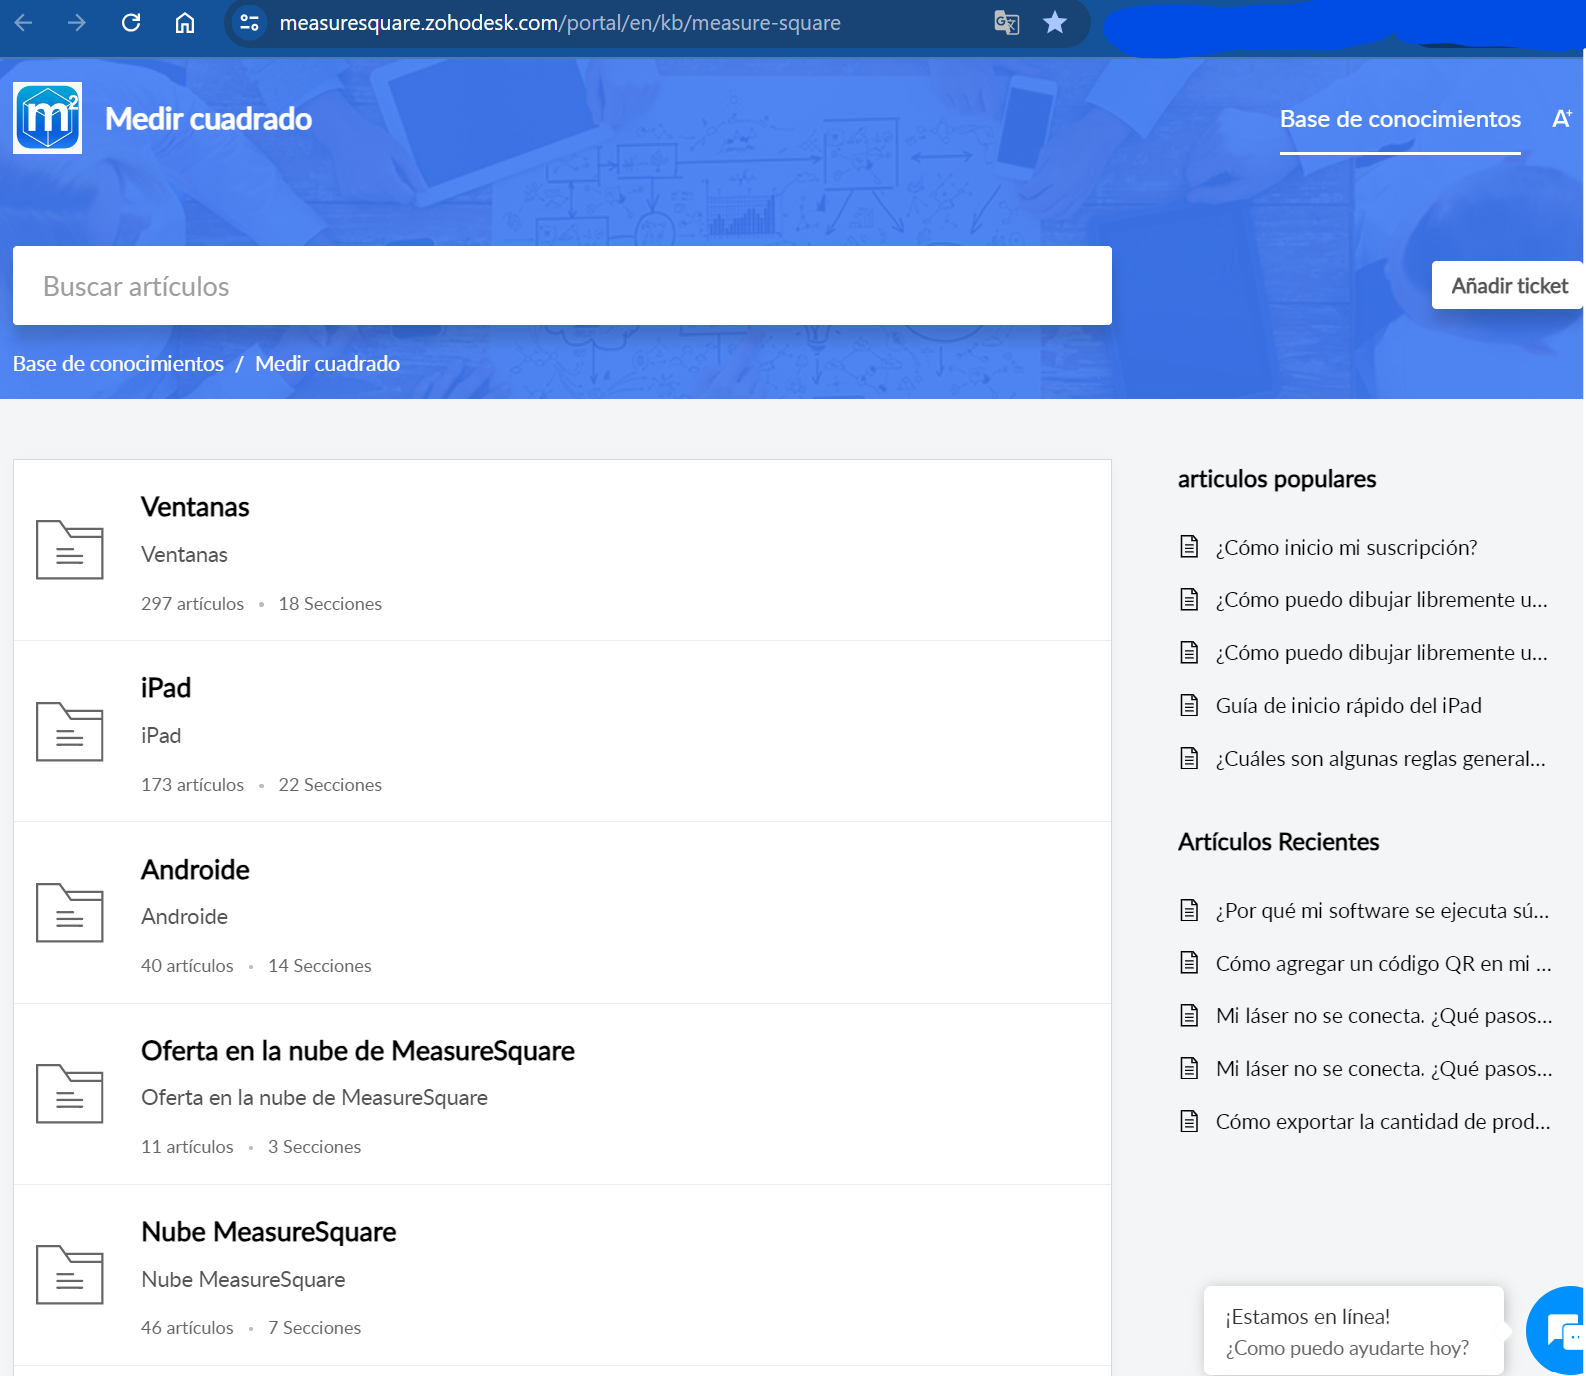Image resolution: width=1586 pixels, height=1376 pixels.
Task: Click the Añadir ticket button
Action: coord(1508,286)
